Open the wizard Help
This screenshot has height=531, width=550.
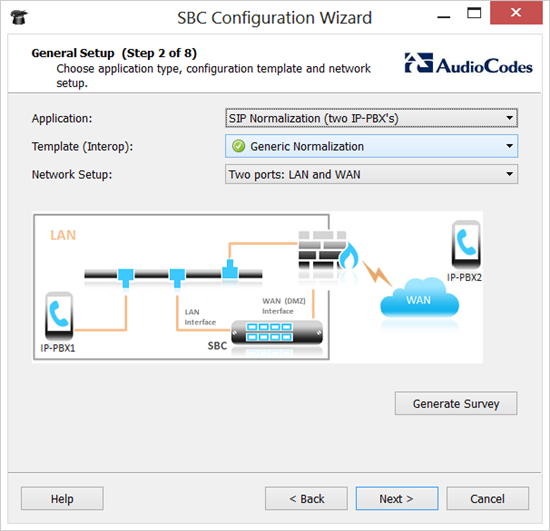point(62,498)
